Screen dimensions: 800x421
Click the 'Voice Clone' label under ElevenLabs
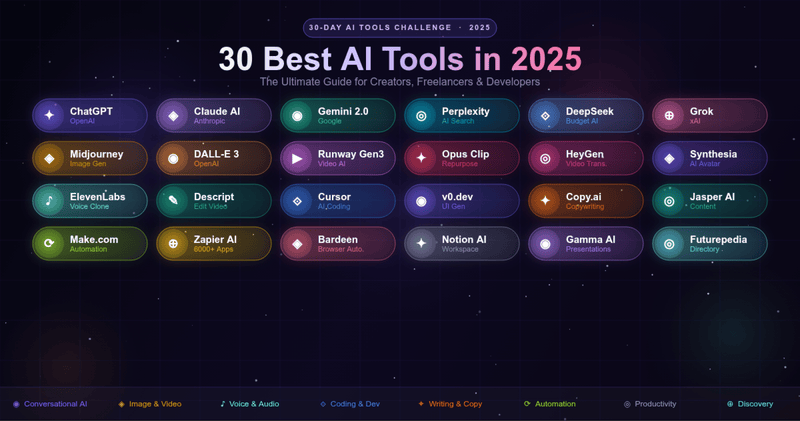tap(89, 206)
